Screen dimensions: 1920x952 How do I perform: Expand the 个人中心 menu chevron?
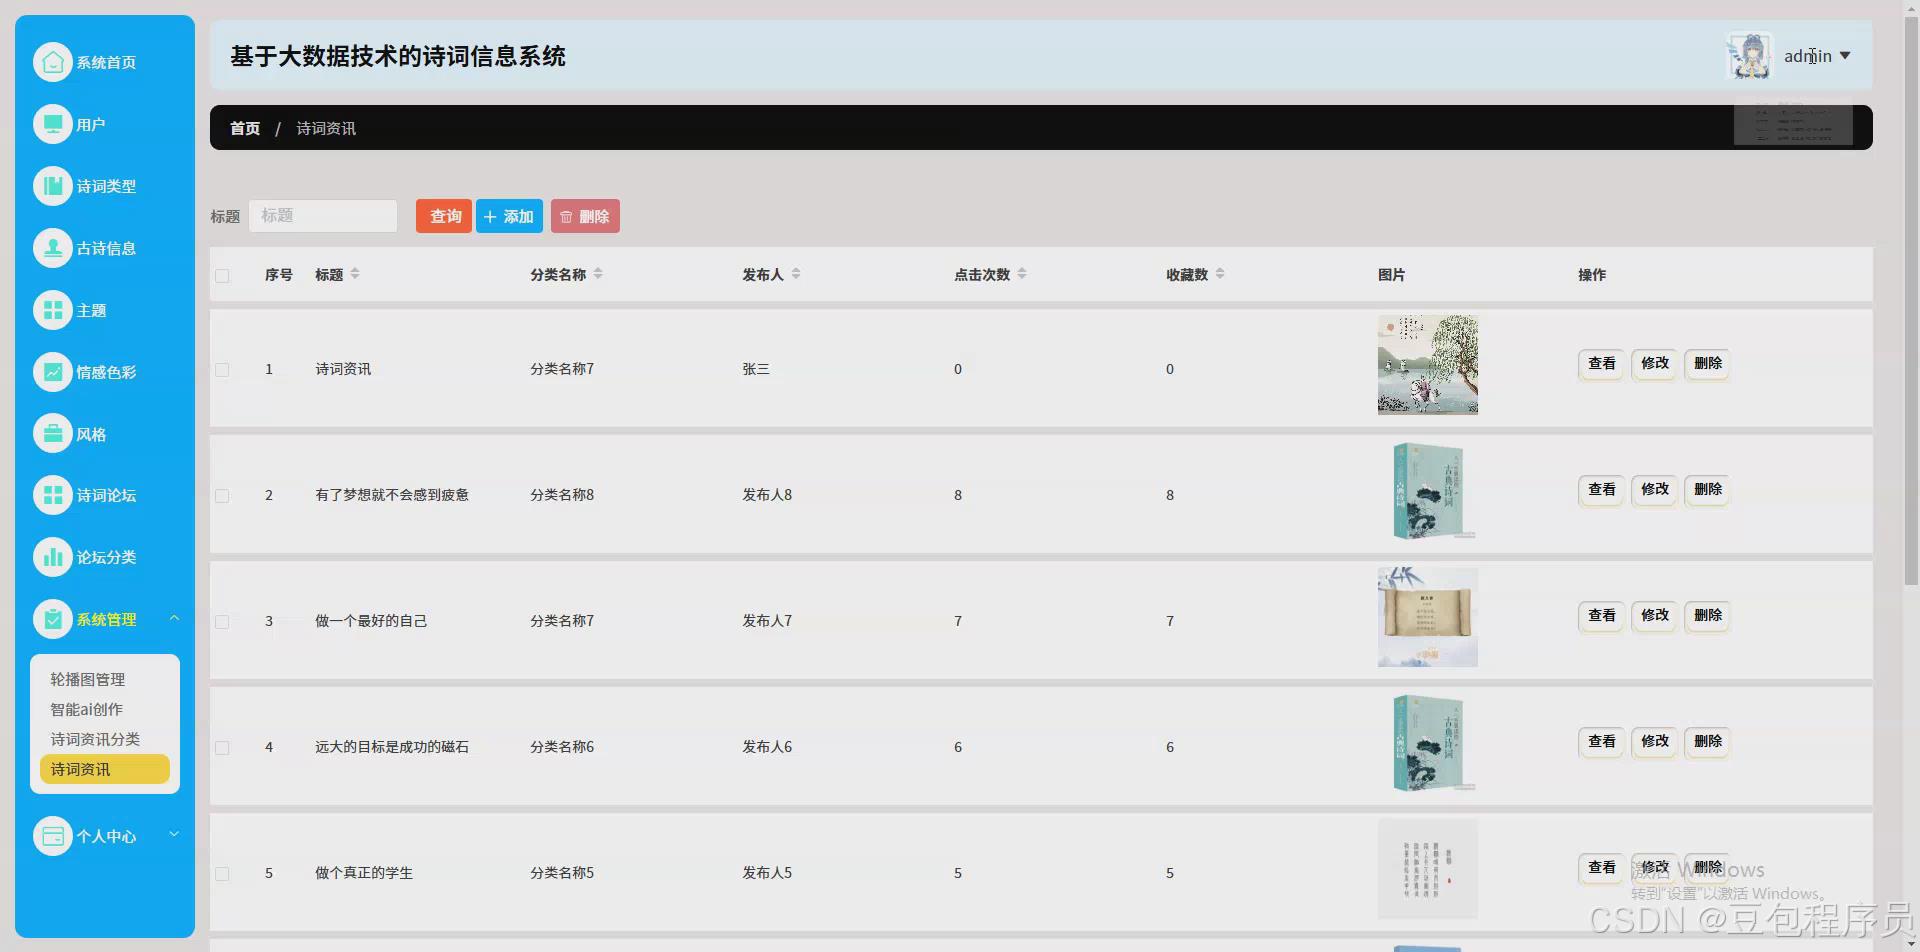pyautogui.click(x=174, y=834)
